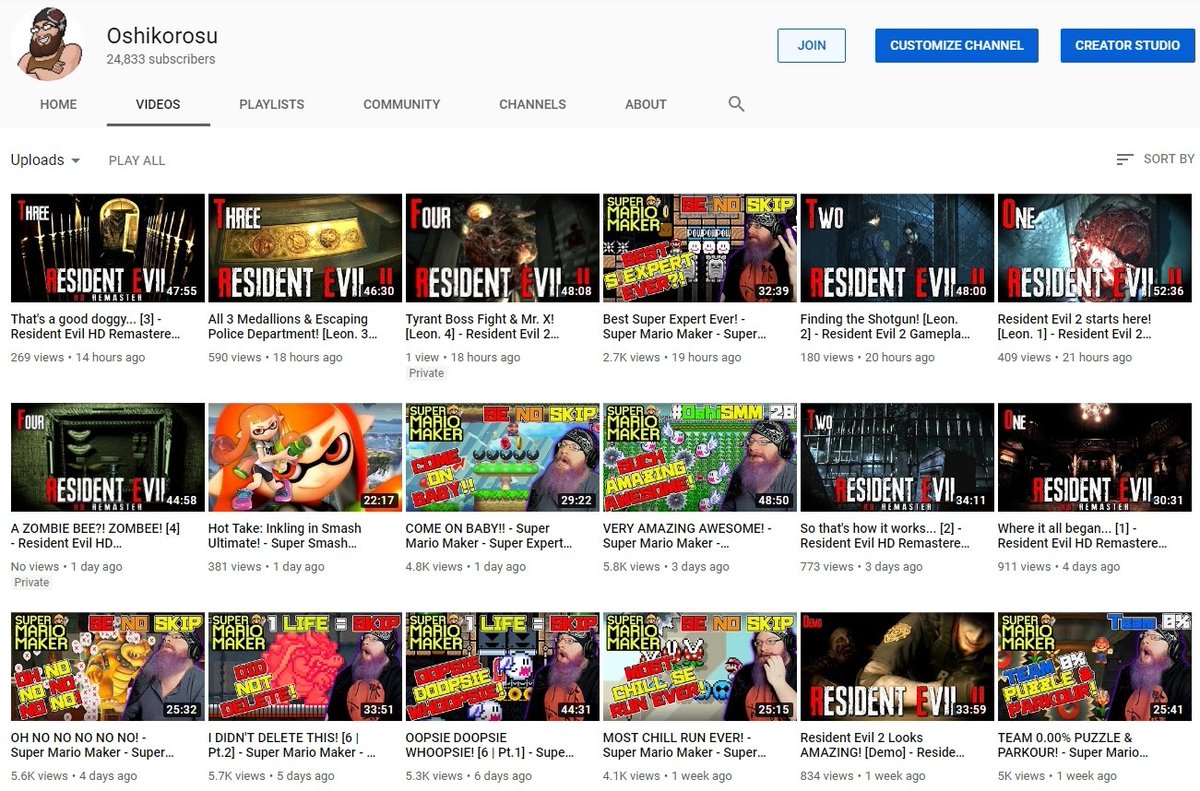
Task: Open 'MOST CHILL RUN EVER' thumbnail
Action: pyautogui.click(x=700, y=666)
